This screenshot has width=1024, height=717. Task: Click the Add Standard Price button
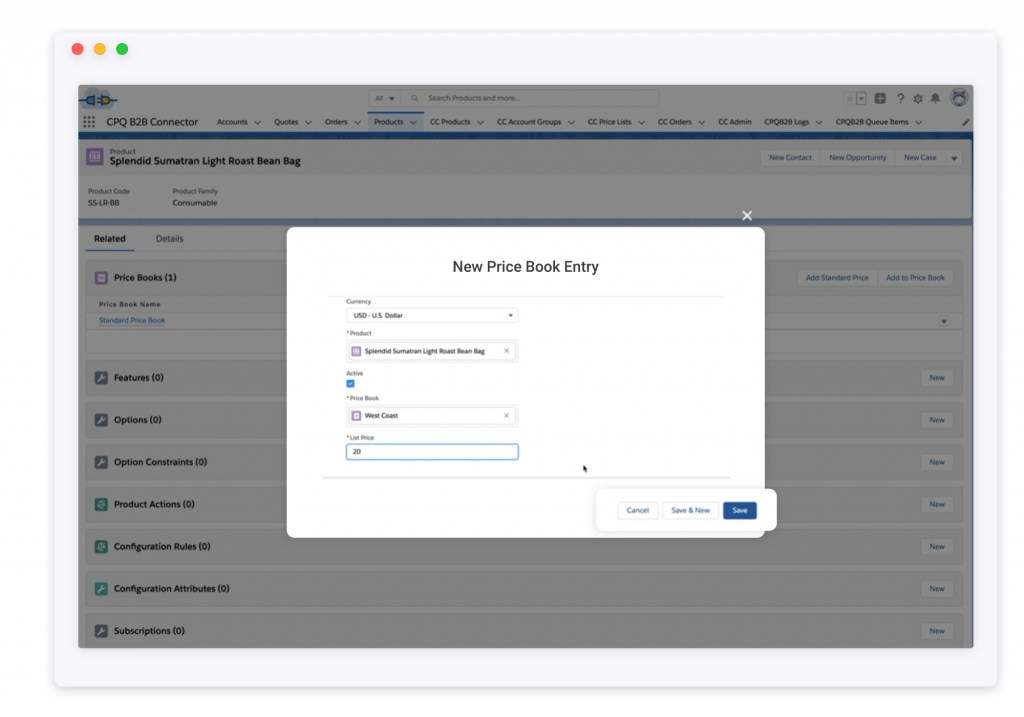(x=837, y=278)
